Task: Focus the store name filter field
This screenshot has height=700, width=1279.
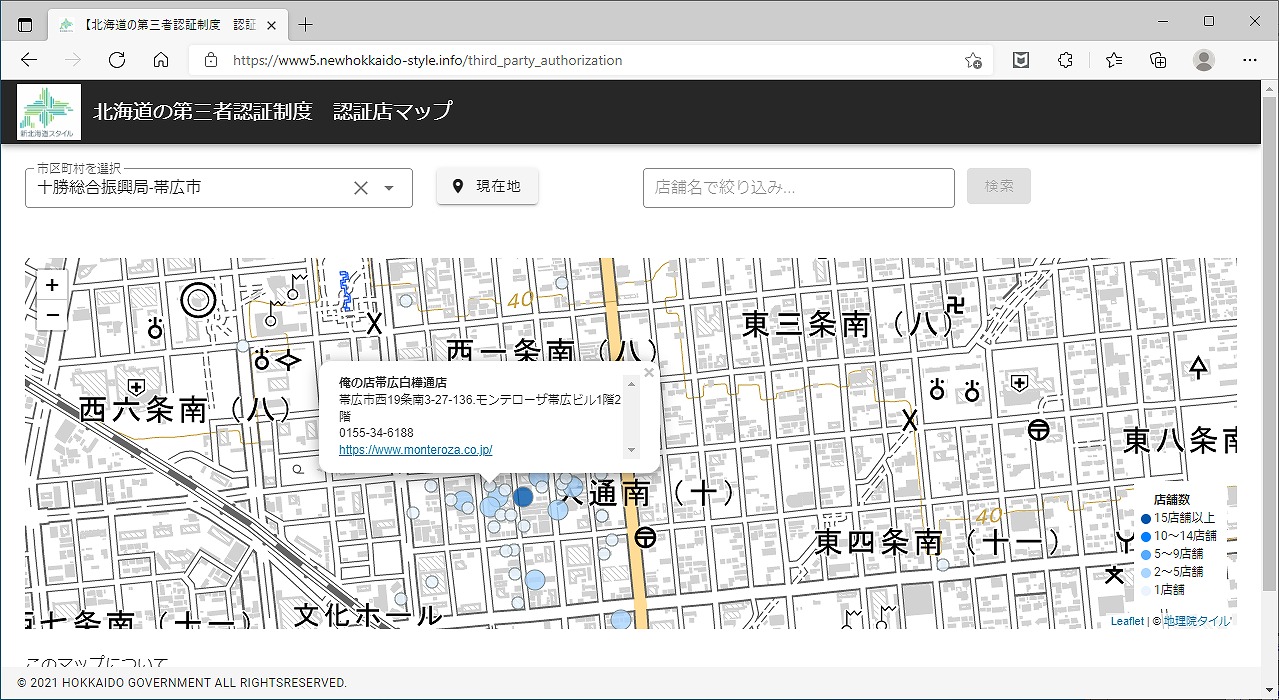Action: click(x=798, y=187)
